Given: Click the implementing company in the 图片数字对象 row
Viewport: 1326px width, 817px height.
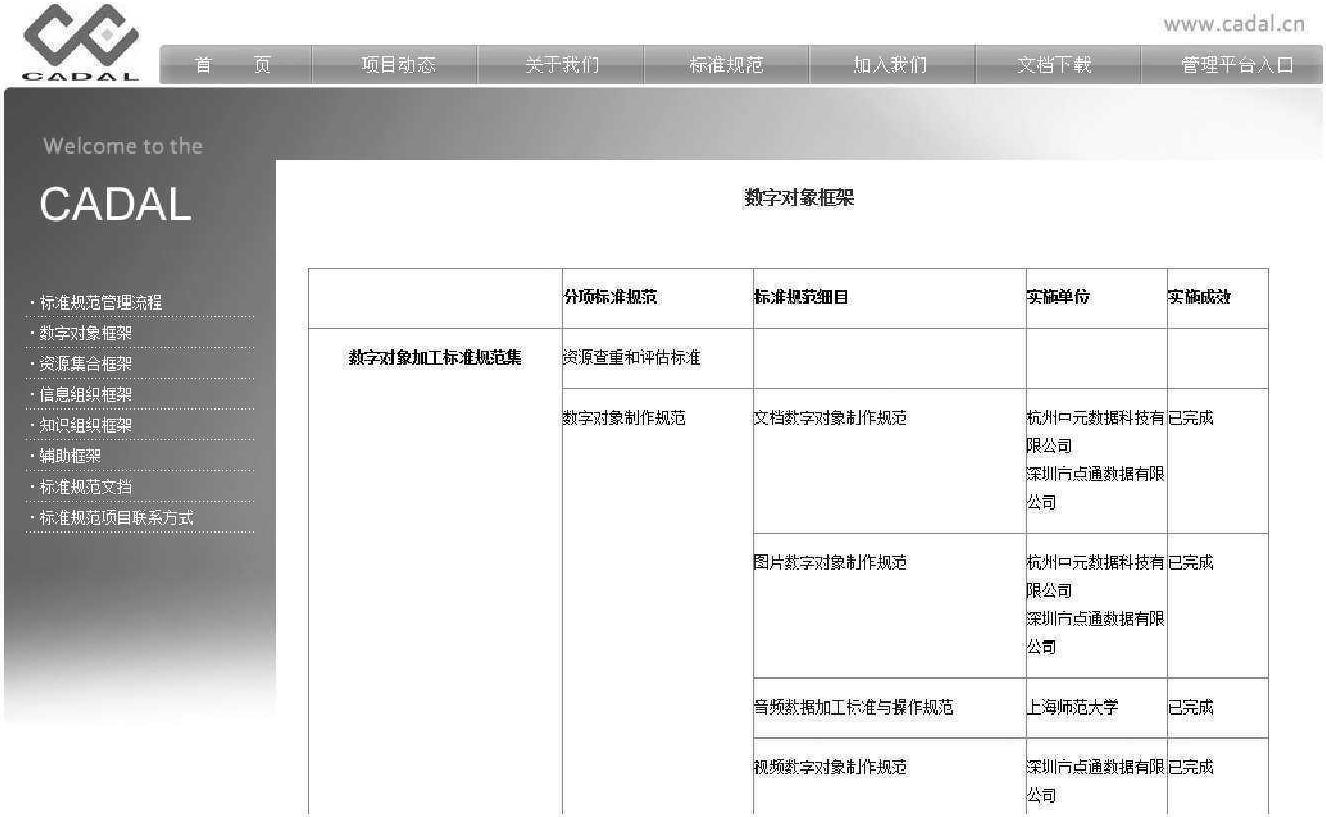Looking at the screenshot, I should click(x=1096, y=605).
